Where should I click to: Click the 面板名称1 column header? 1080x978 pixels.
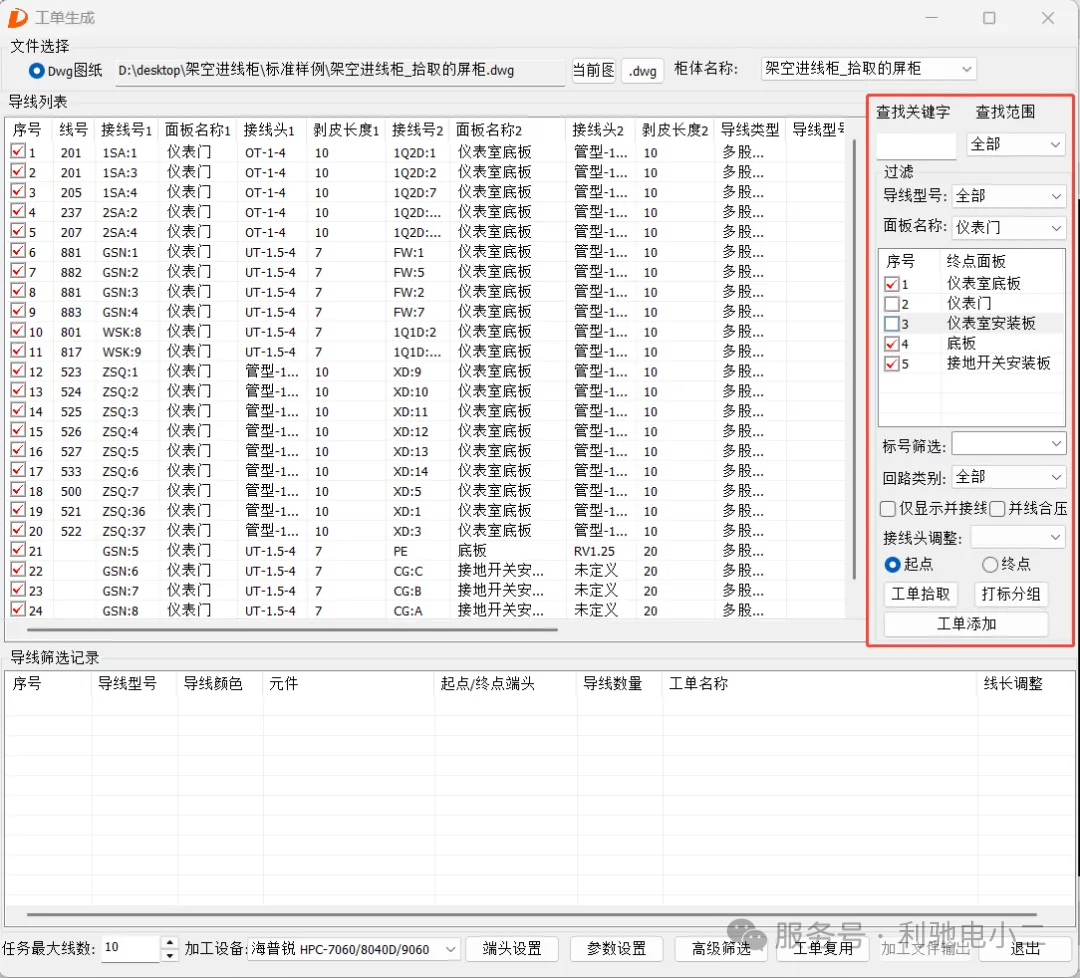coord(198,129)
